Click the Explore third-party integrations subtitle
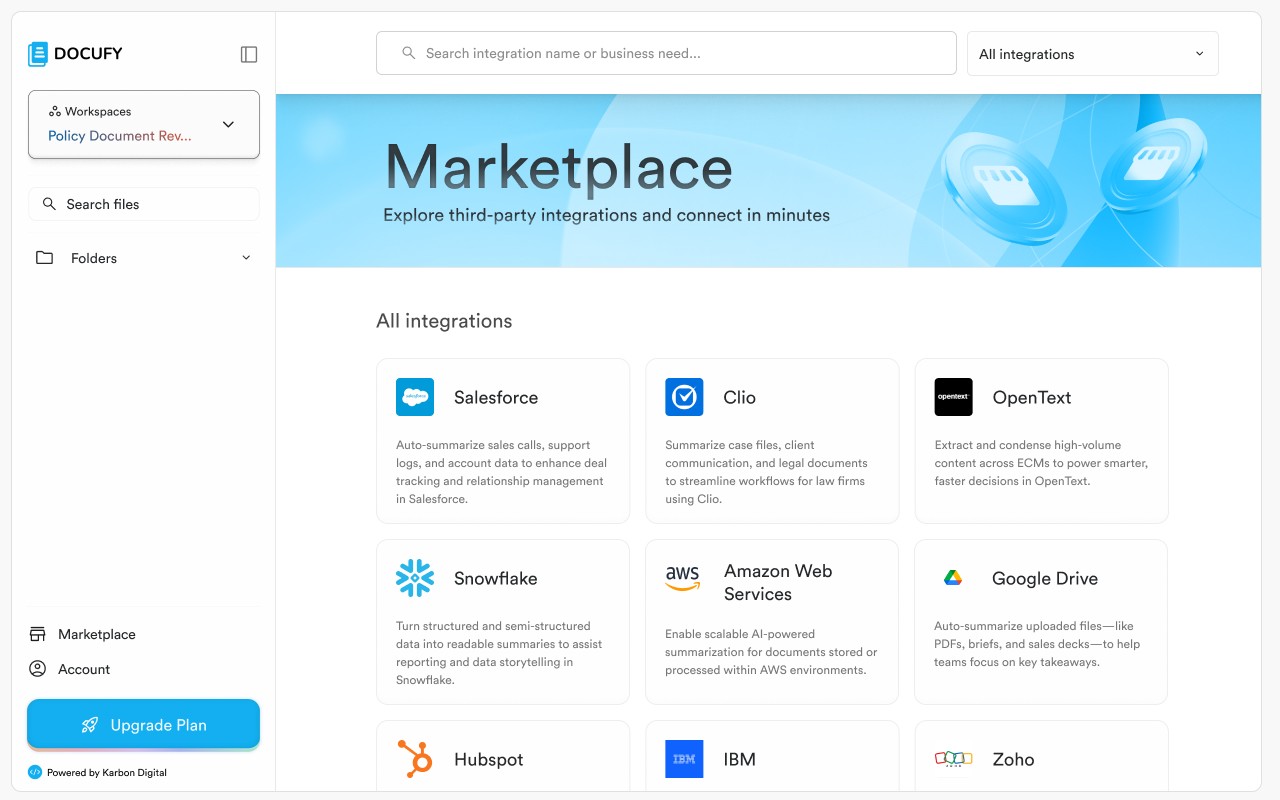The image size is (1280, 800). (606, 215)
